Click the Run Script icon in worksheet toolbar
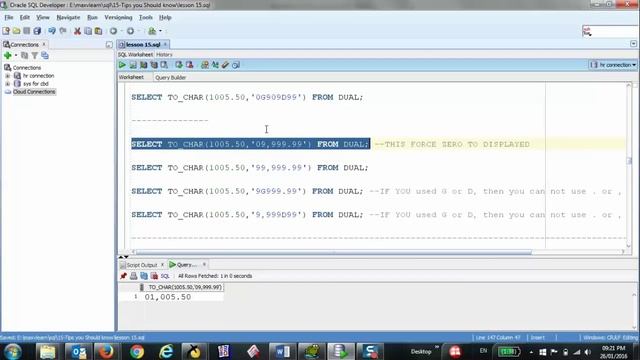640x360 pixels. 133,65
